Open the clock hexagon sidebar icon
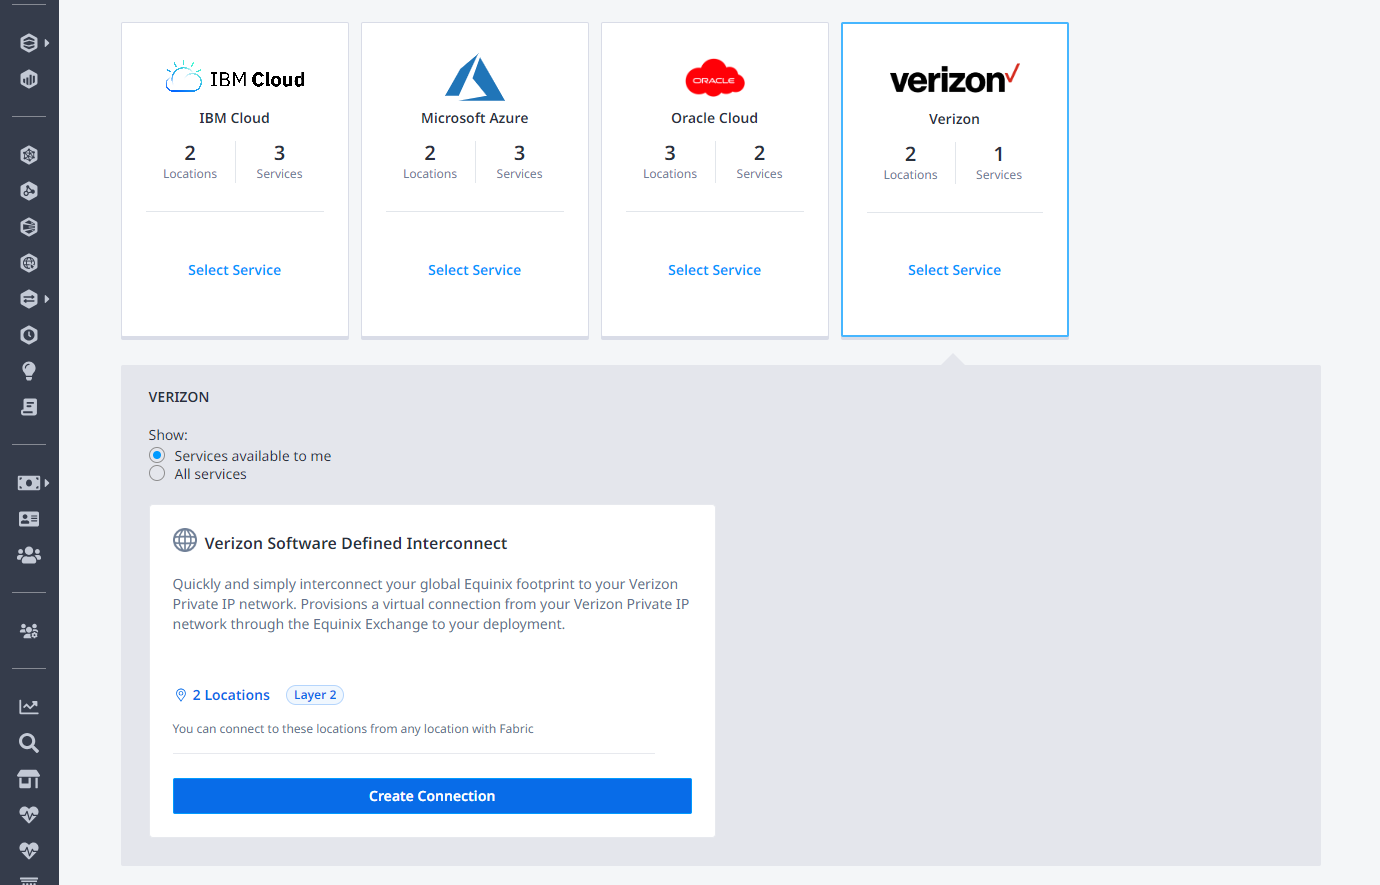1380x885 pixels. 29,335
